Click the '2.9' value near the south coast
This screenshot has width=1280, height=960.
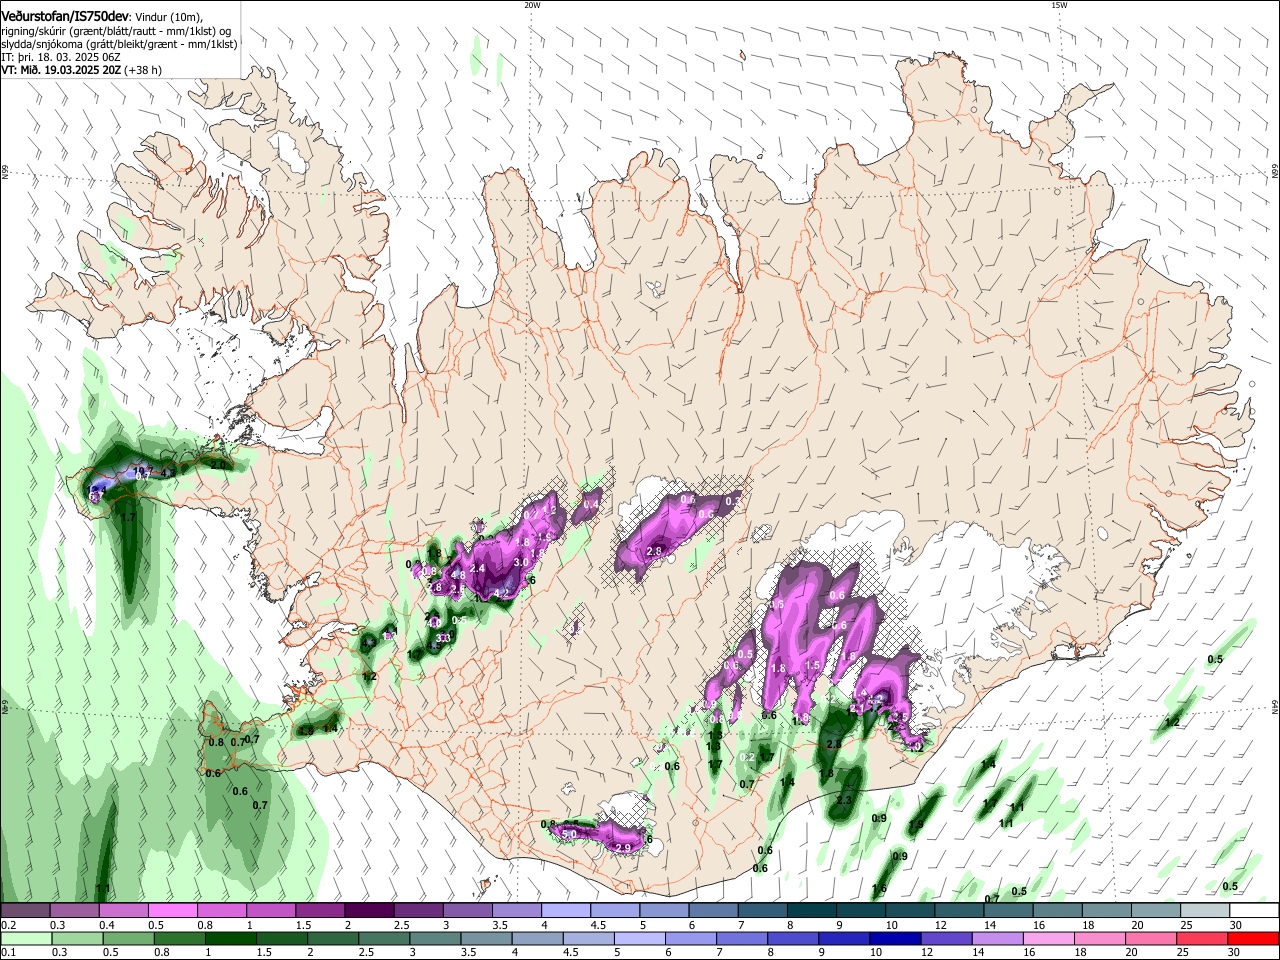tap(623, 848)
